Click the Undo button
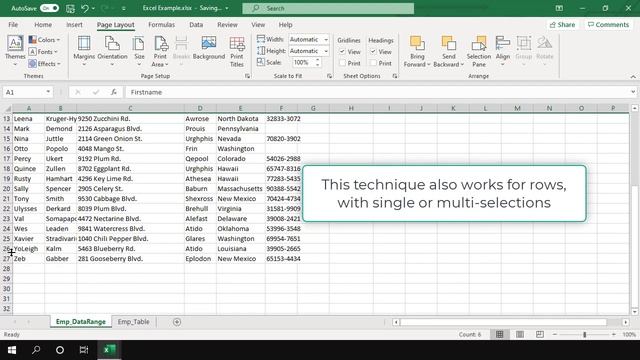The image size is (640, 360). tap(85, 8)
